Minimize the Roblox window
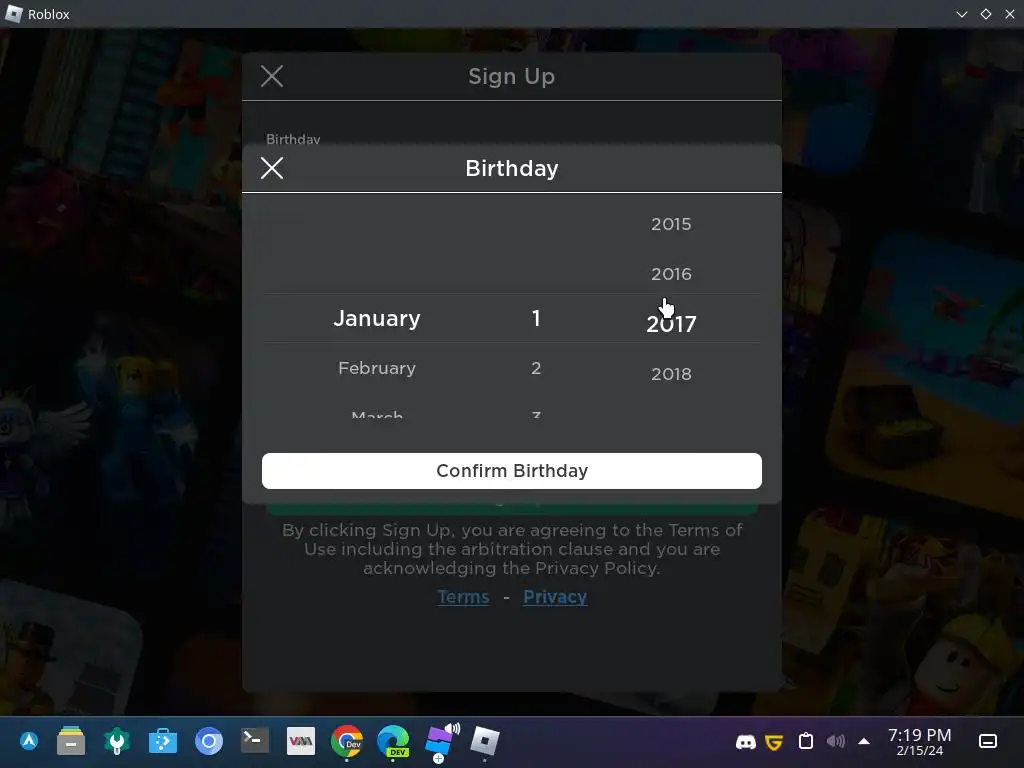The width and height of the screenshot is (1024, 768). coord(961,14)
